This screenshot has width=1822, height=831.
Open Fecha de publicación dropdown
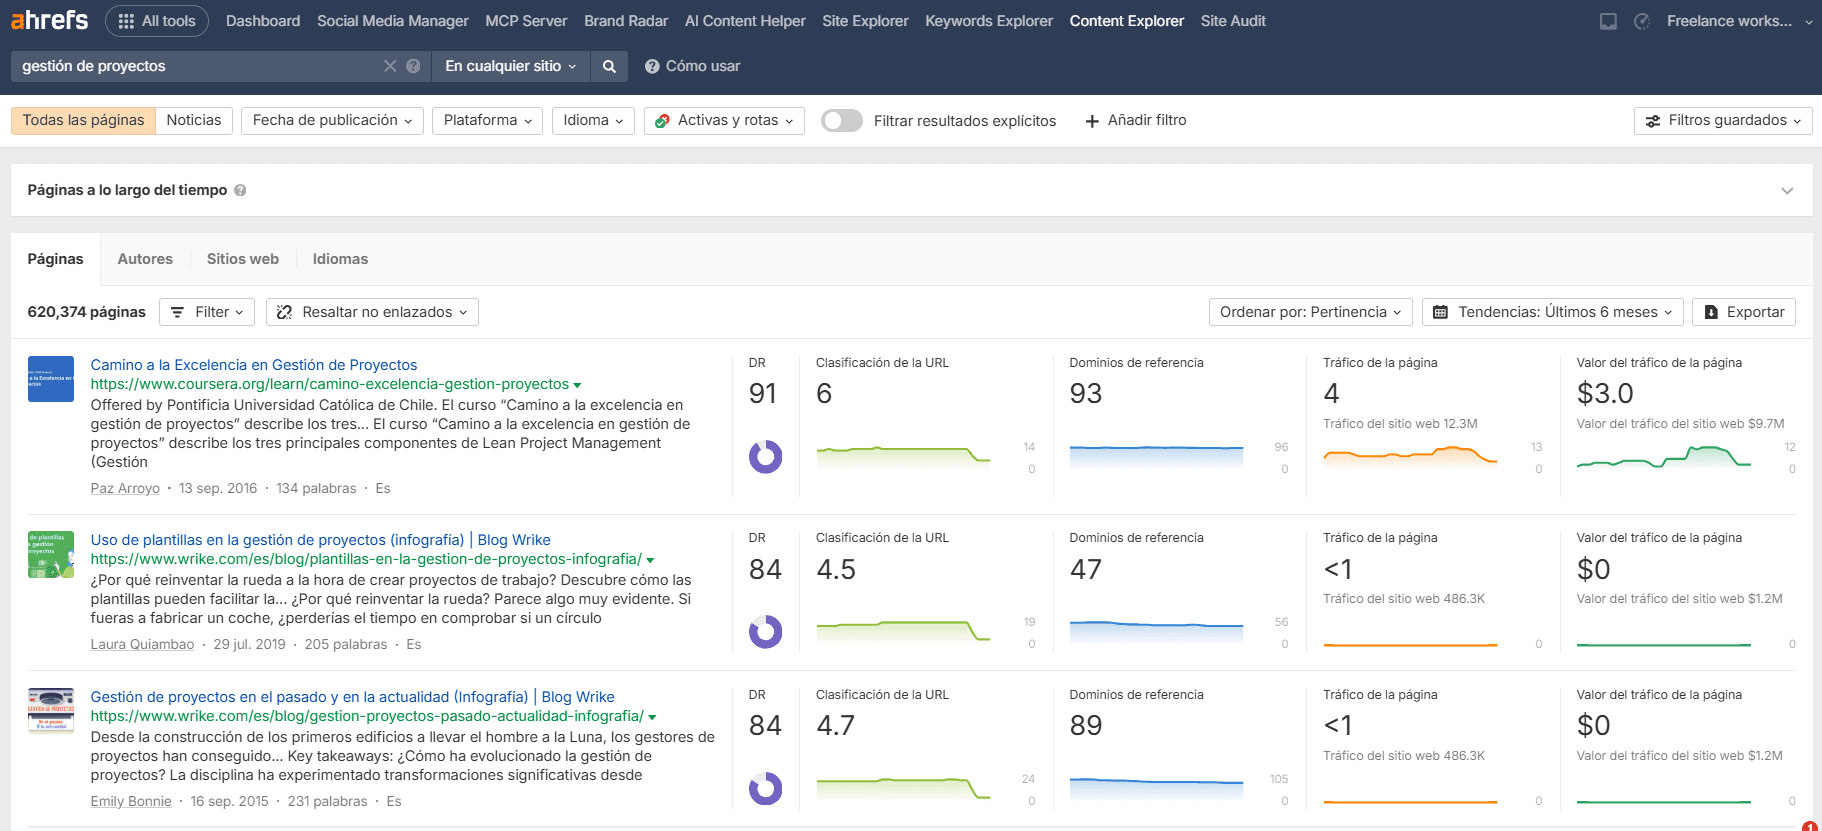[332, 120]
